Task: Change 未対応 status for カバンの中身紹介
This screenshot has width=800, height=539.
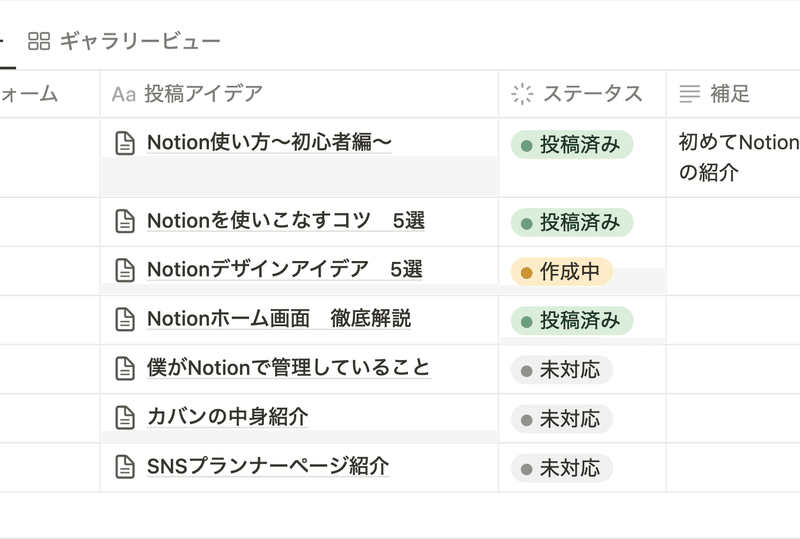Action: coord(562,419)
